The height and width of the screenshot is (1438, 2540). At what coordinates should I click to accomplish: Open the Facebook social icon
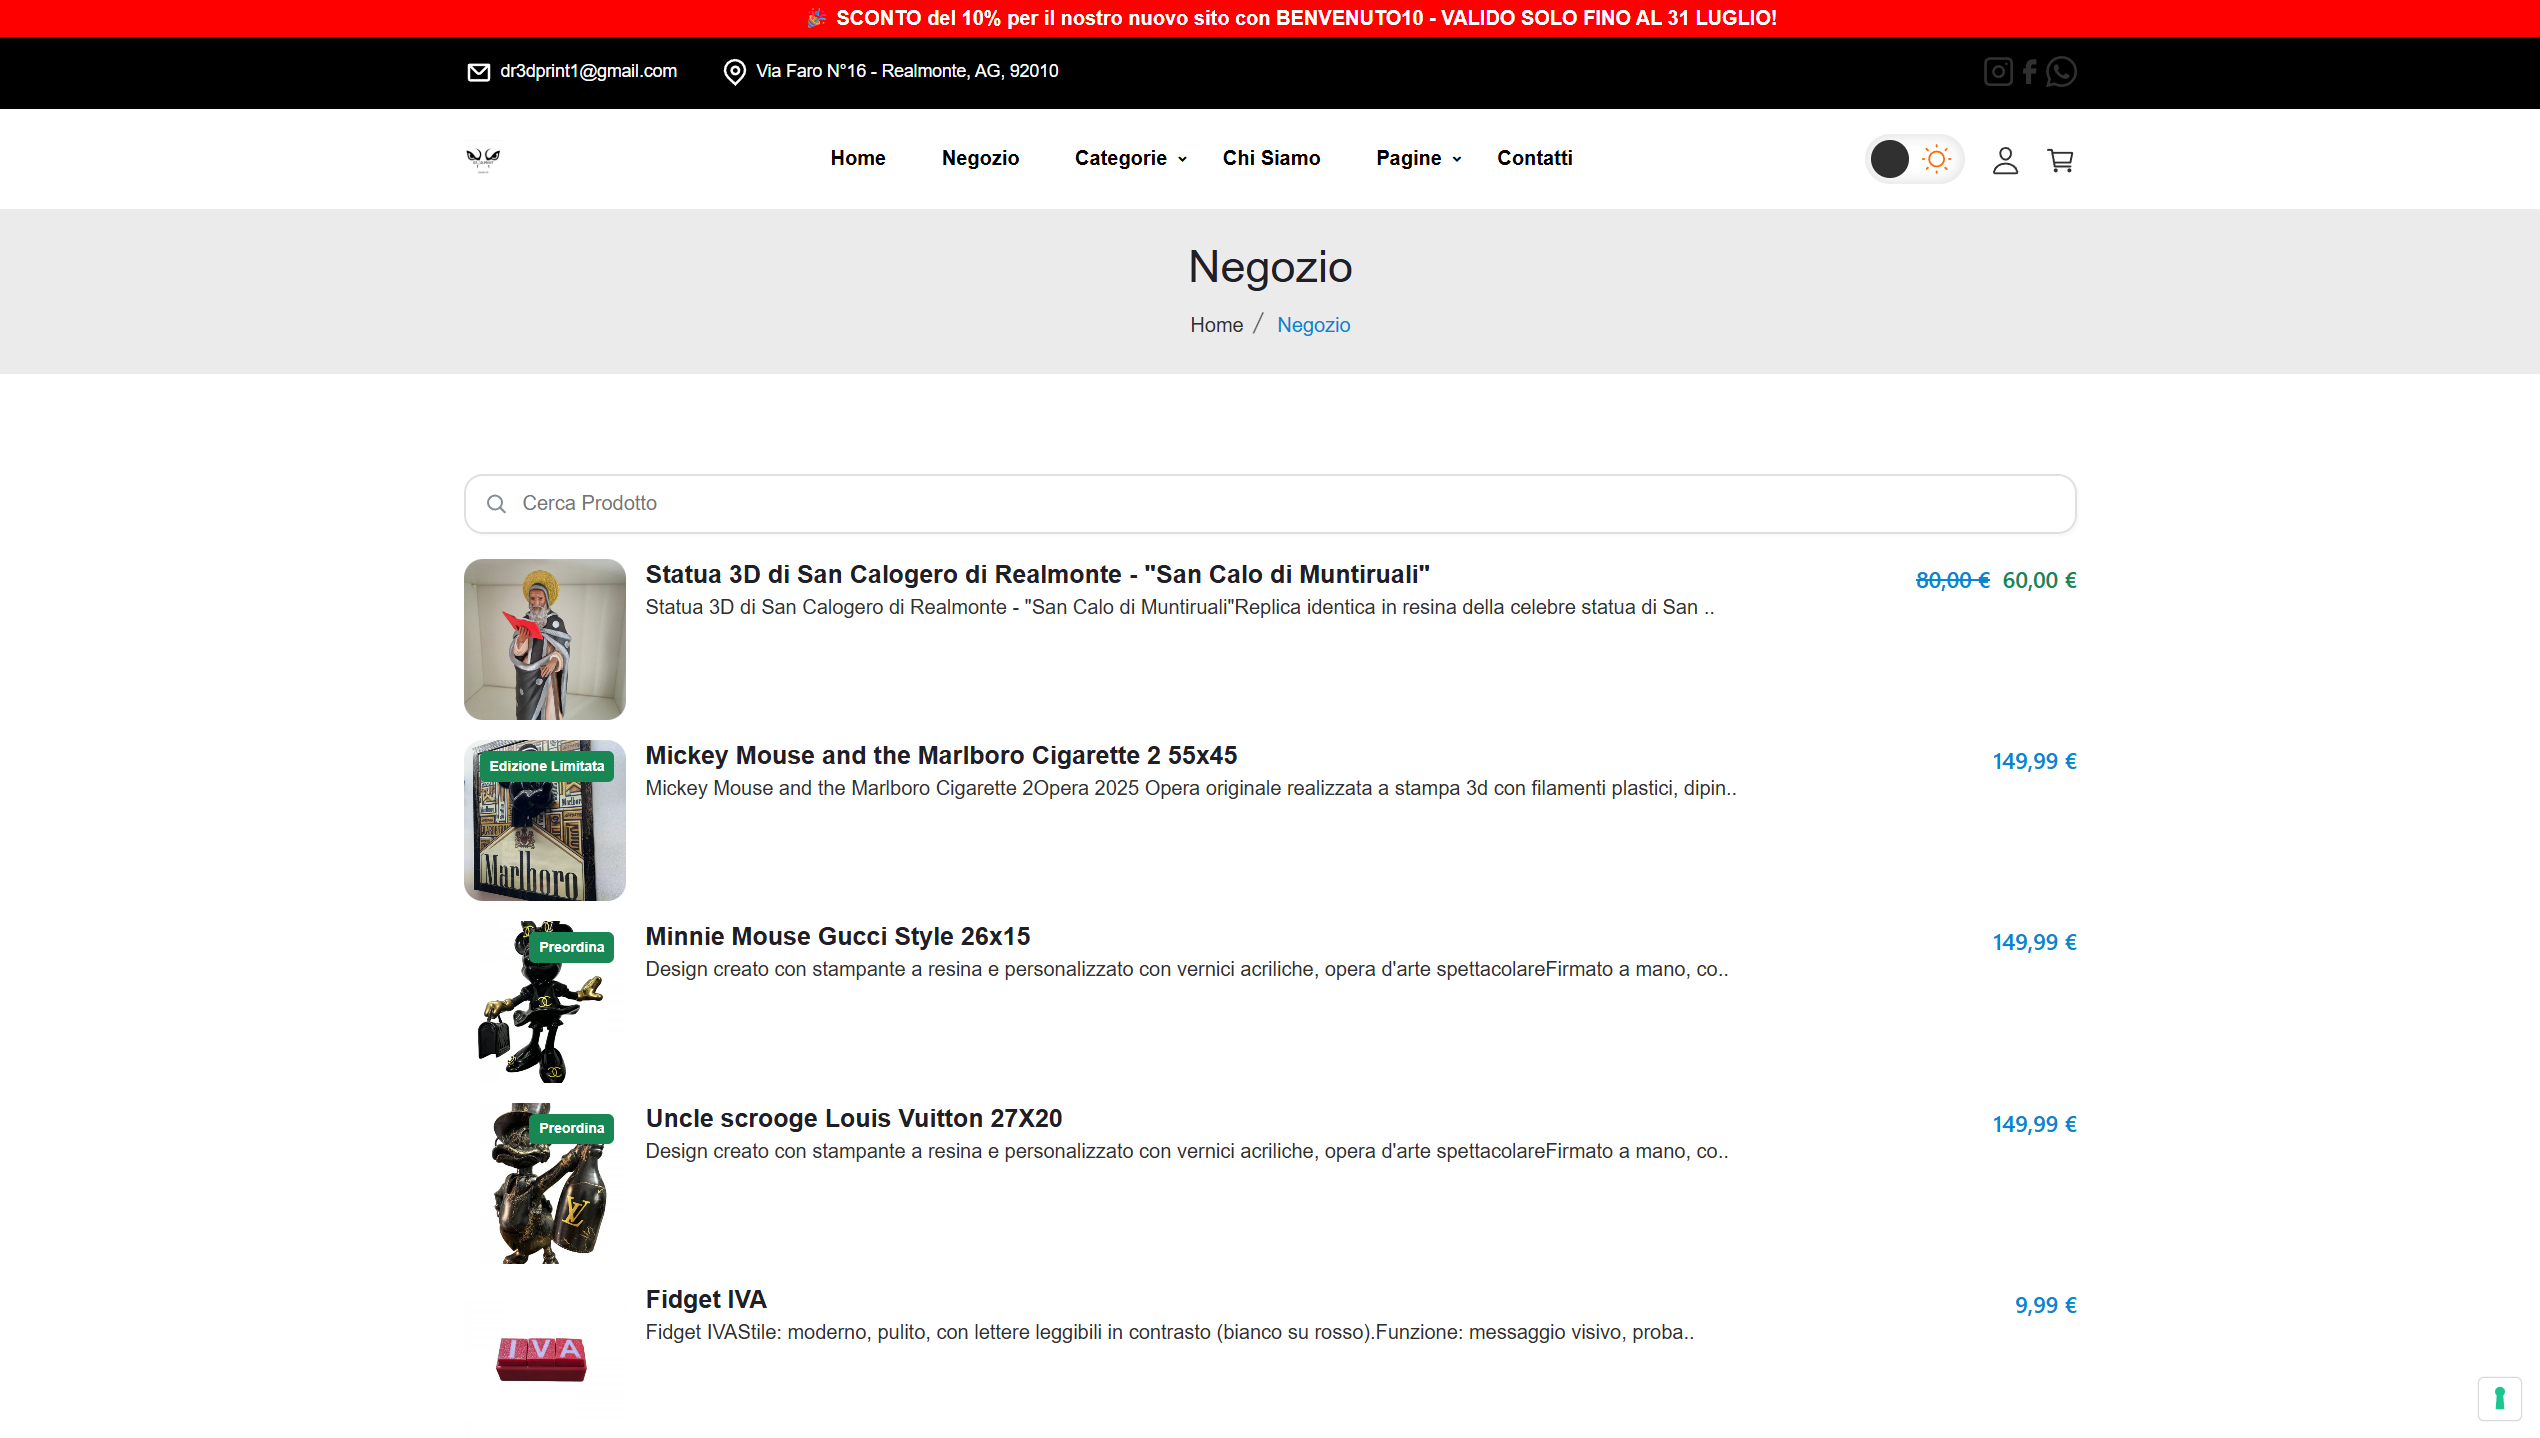[x=2029, y=72]
